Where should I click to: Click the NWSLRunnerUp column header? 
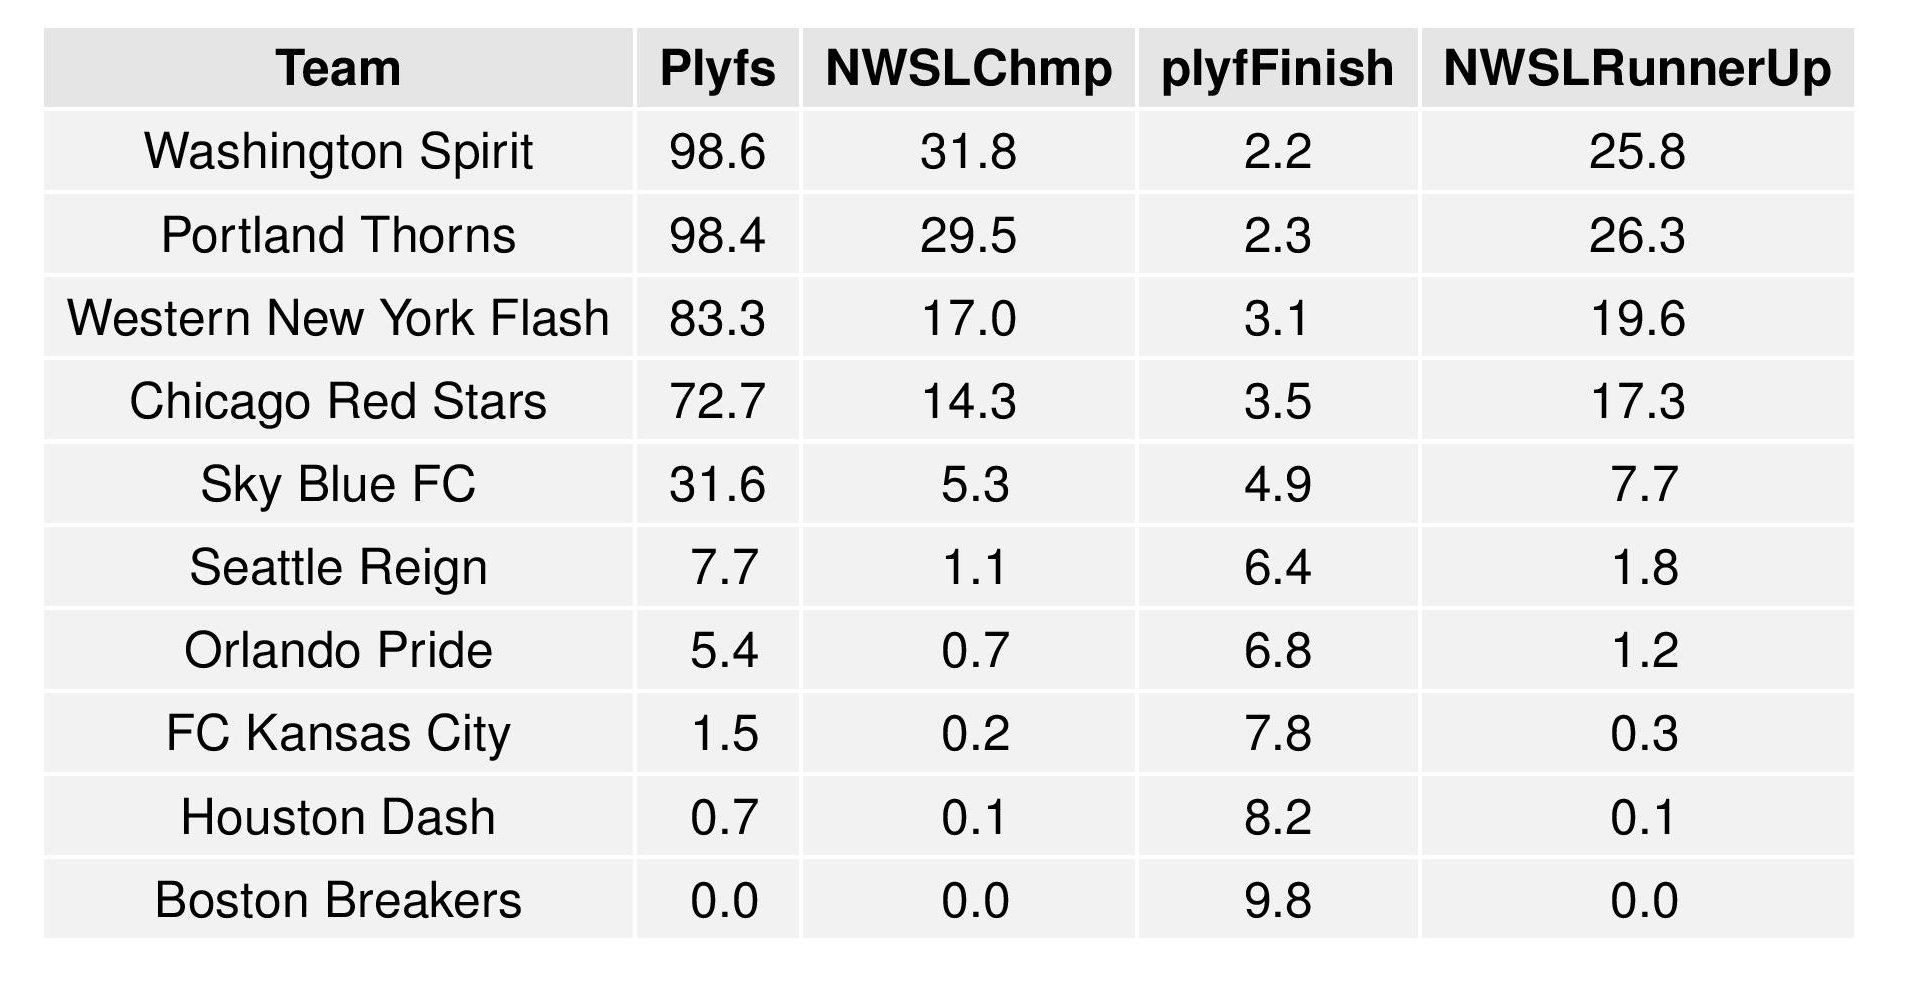[x=1637, y=69]
